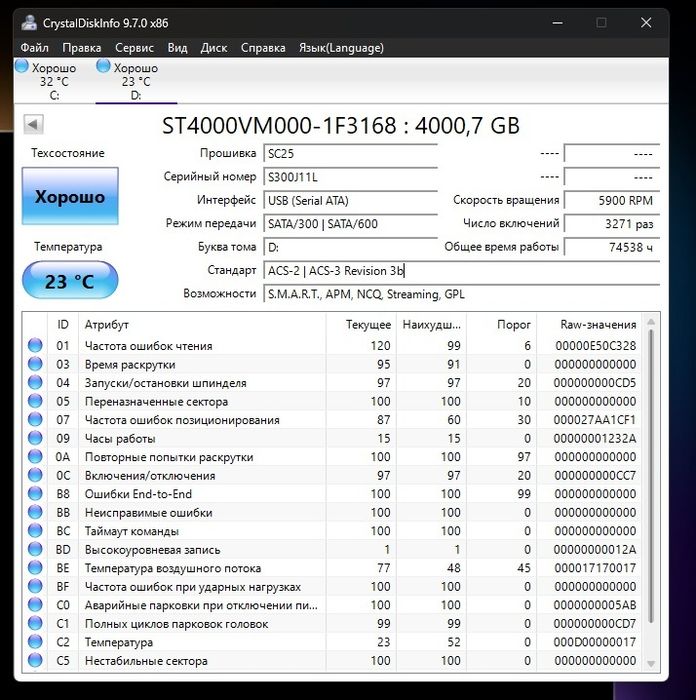Click the rotation speed value 5900 RPM

(x=612, y=200)
